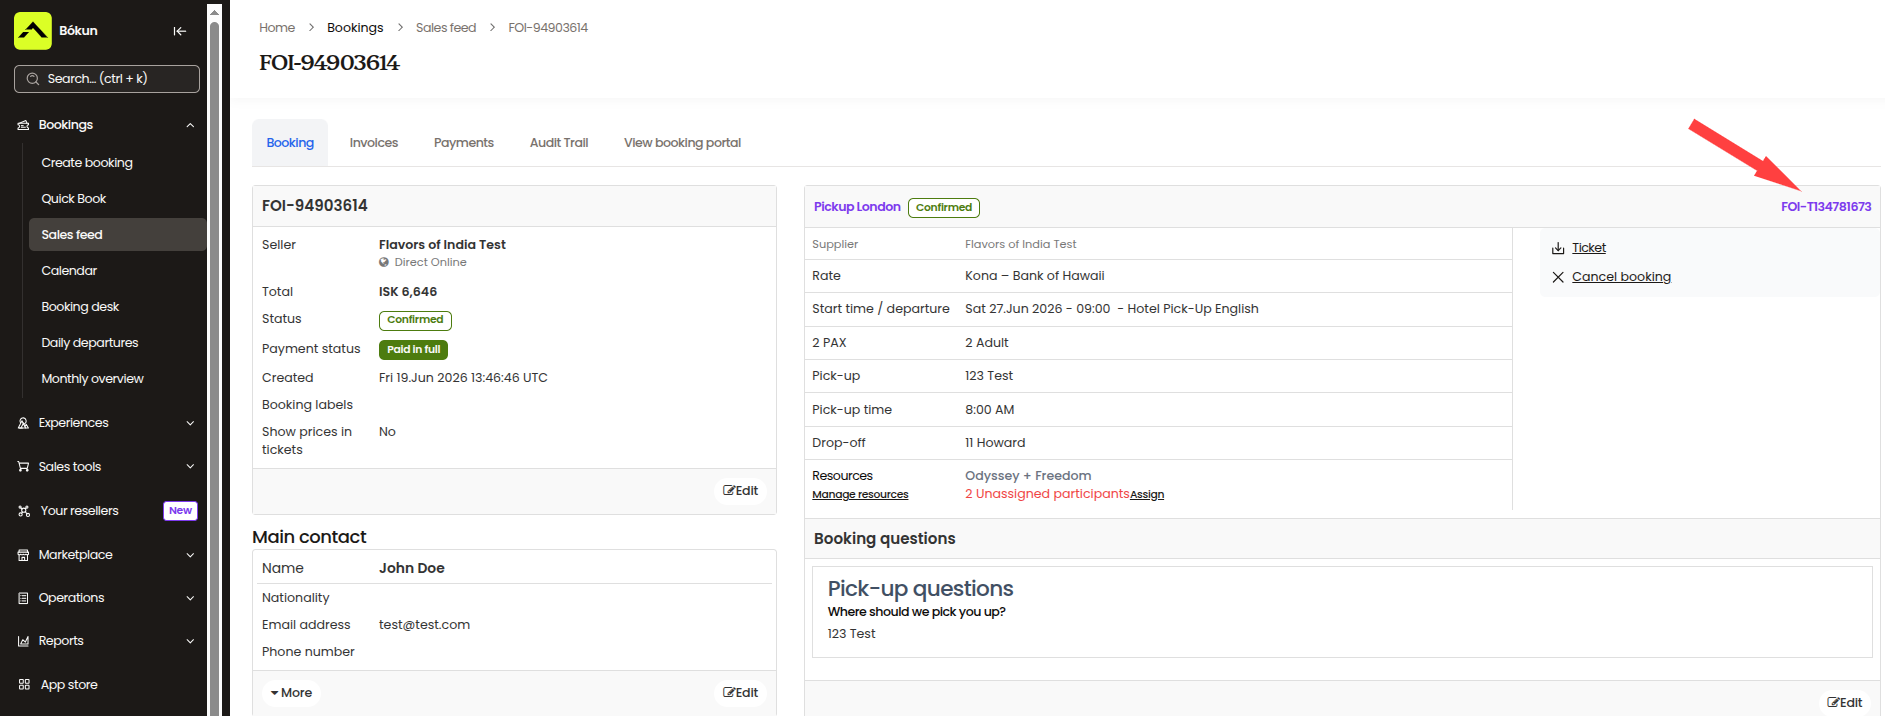Open Monthly overview in sidebar
The width and height of the screenshot is (1885, 716).
92,379
